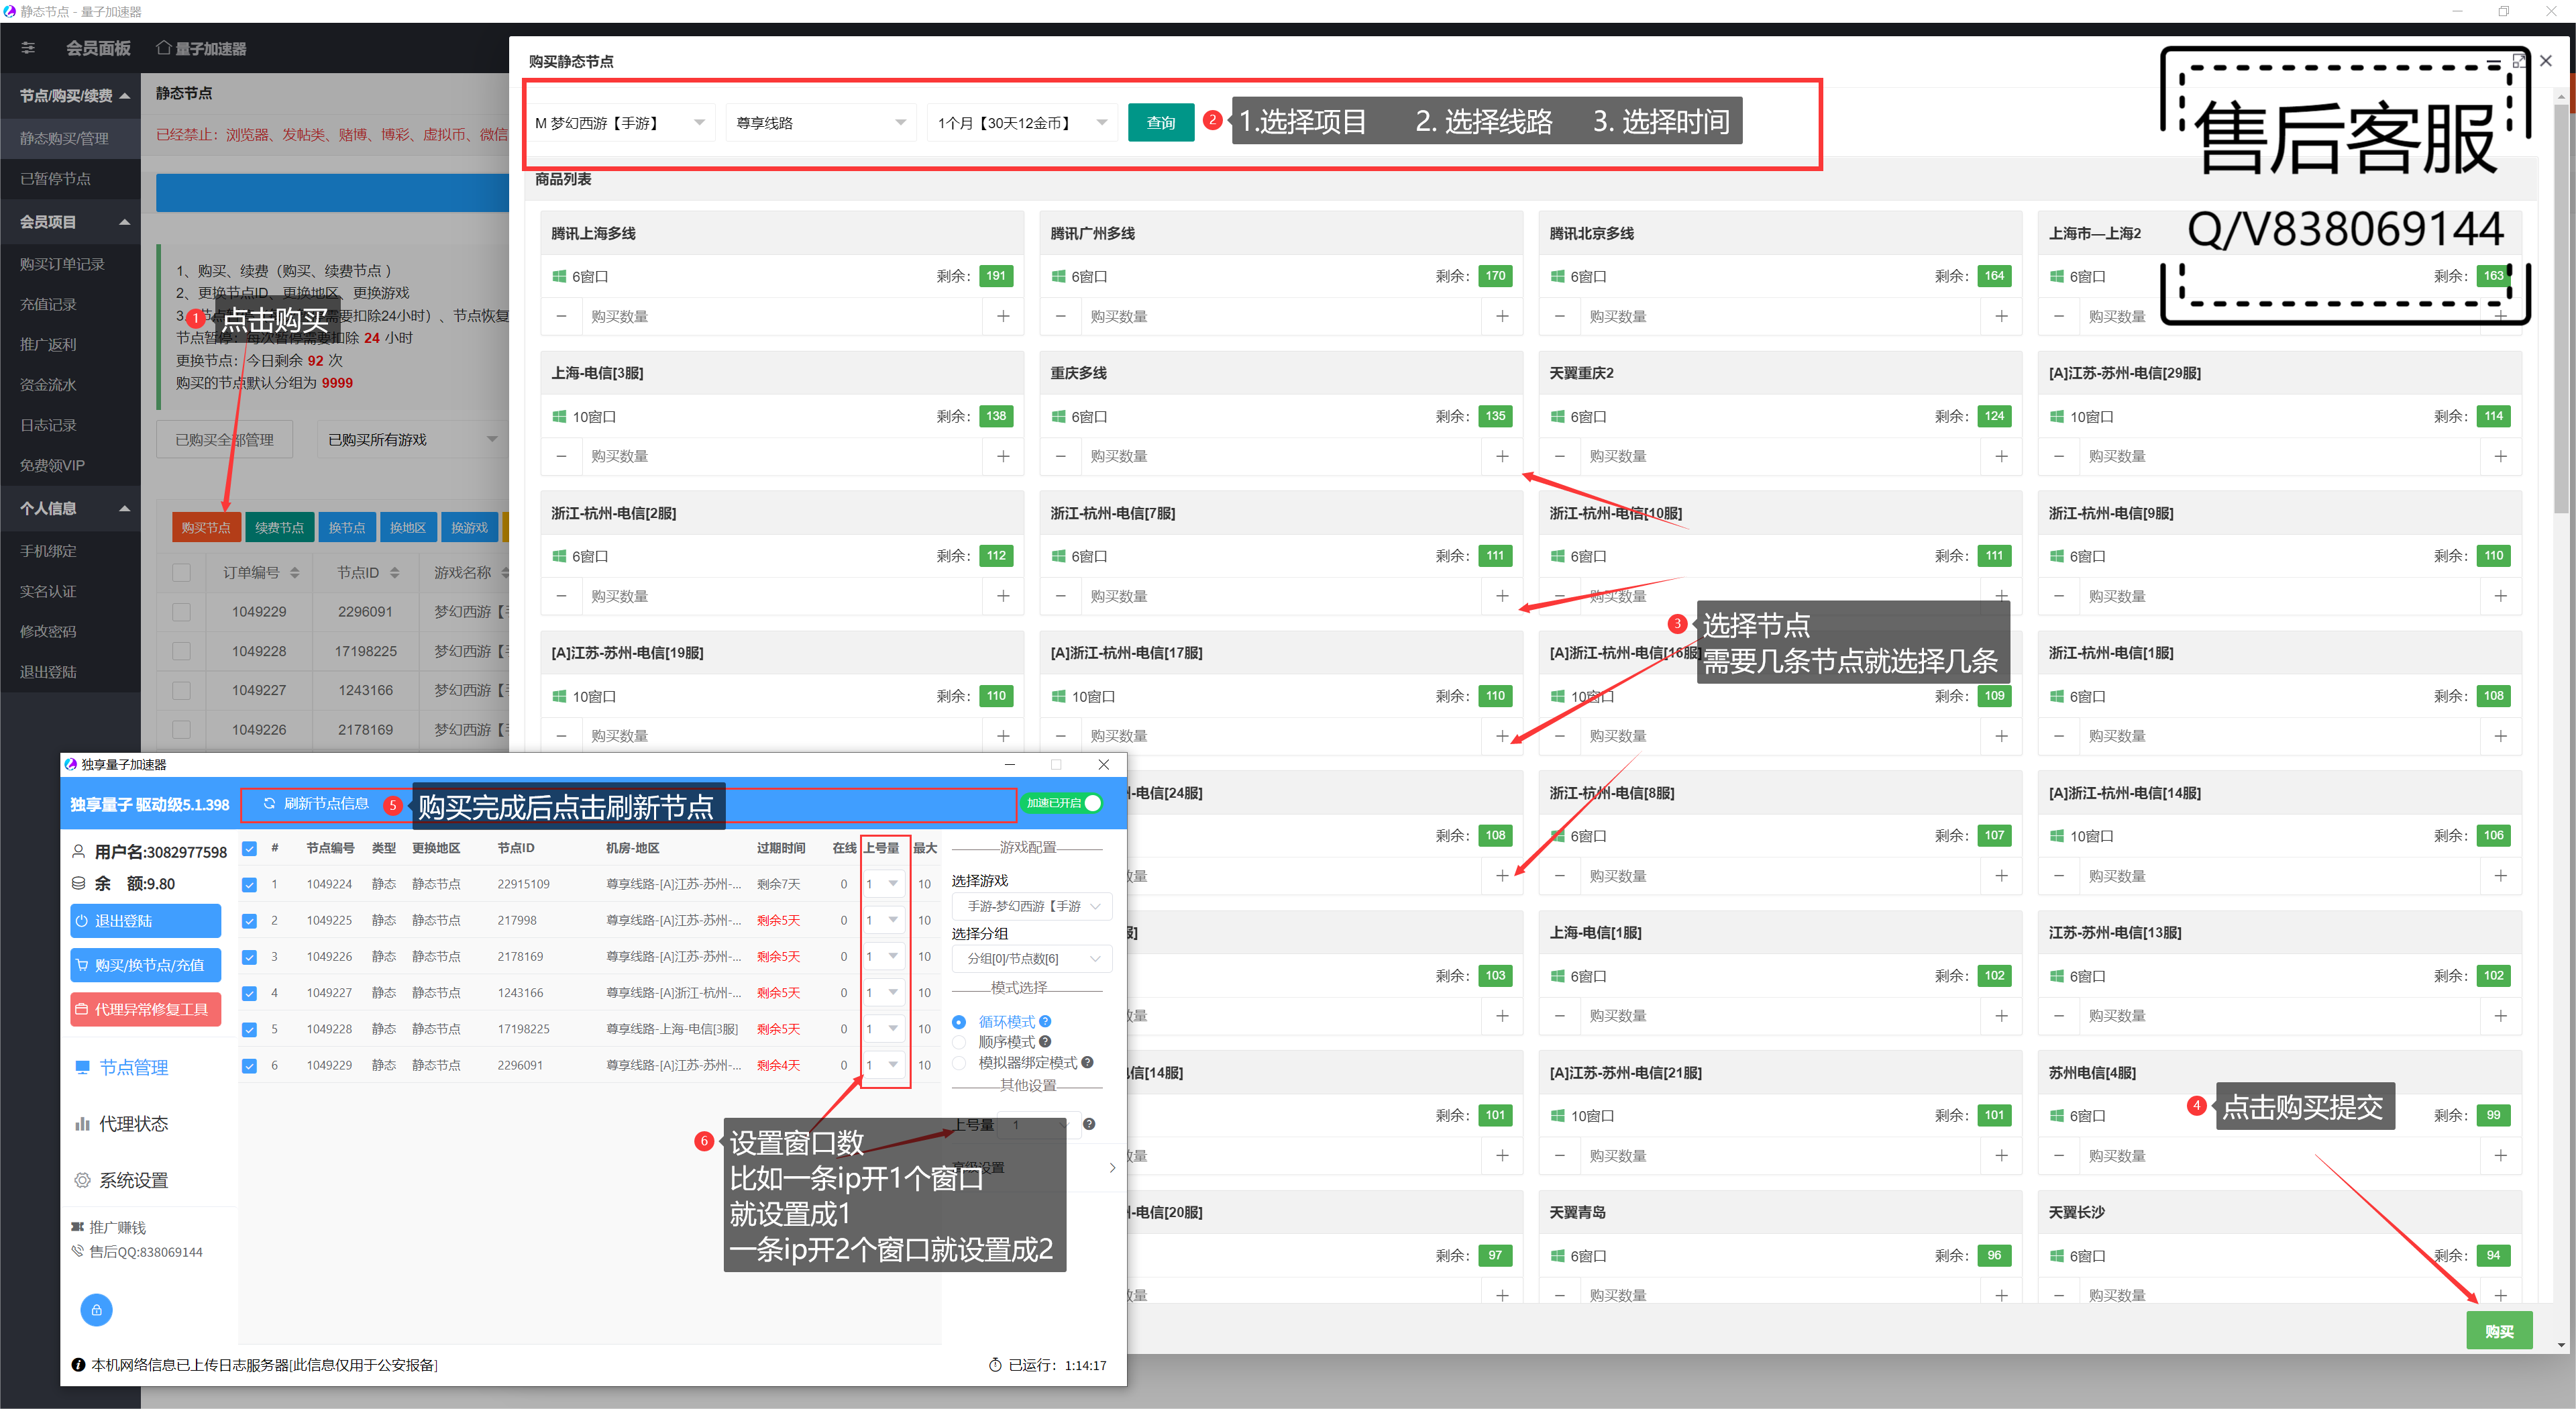2576x1409 pixels.
Task: Toggle the 加速已开启 switch
Action: click(1063, 803)
